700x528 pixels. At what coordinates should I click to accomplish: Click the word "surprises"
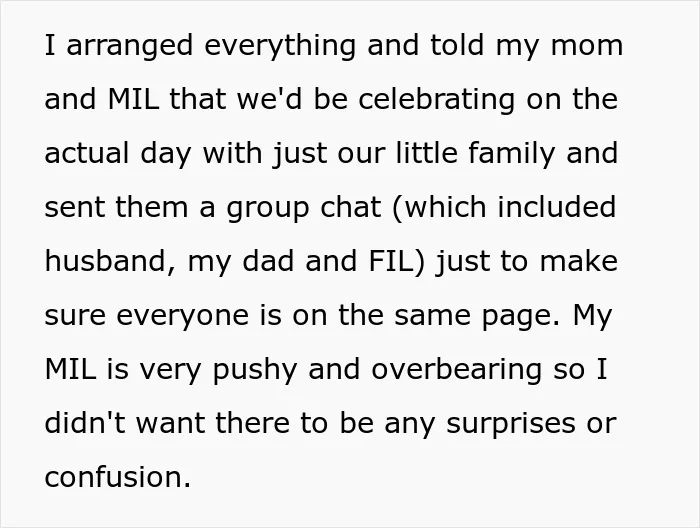coord(511,424)
